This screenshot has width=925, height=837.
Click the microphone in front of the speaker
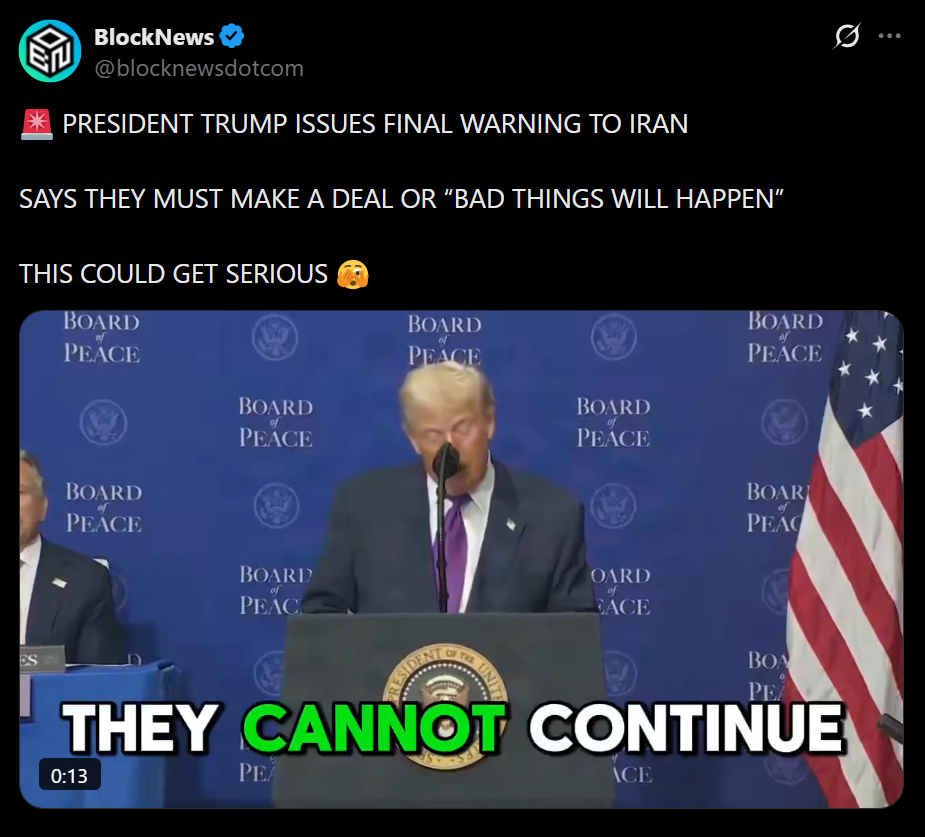point(445,461)
